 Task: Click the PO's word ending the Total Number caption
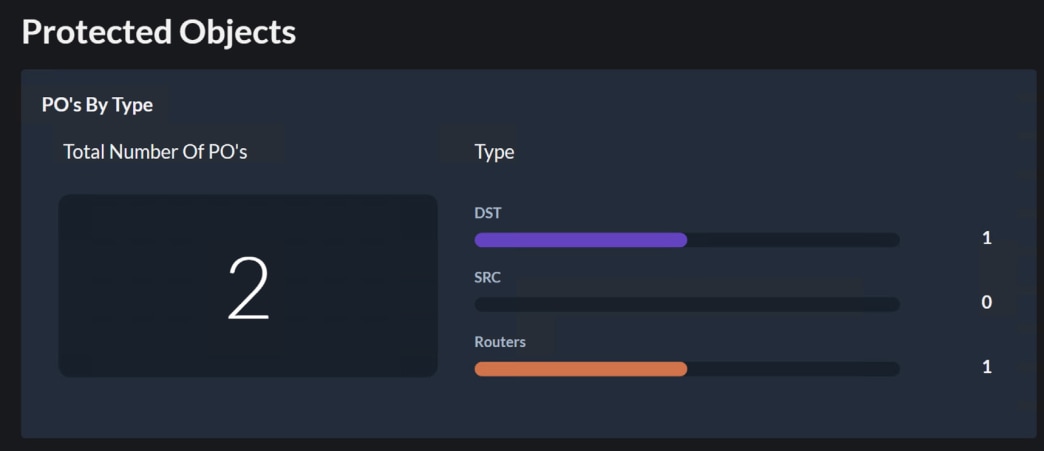(x=226, y=152)
